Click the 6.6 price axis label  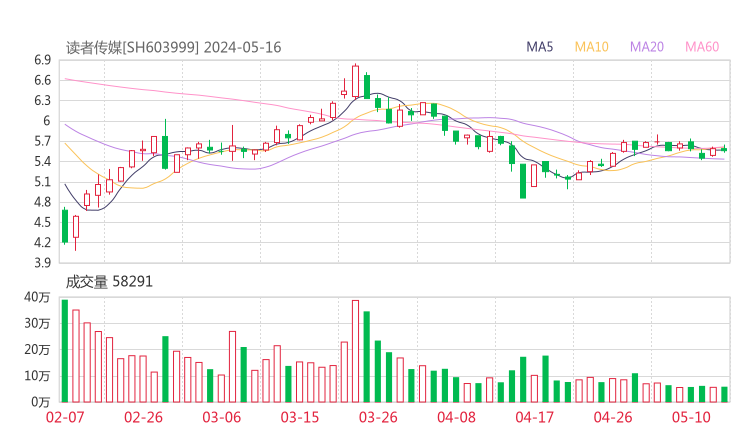(x=42, y=80)
